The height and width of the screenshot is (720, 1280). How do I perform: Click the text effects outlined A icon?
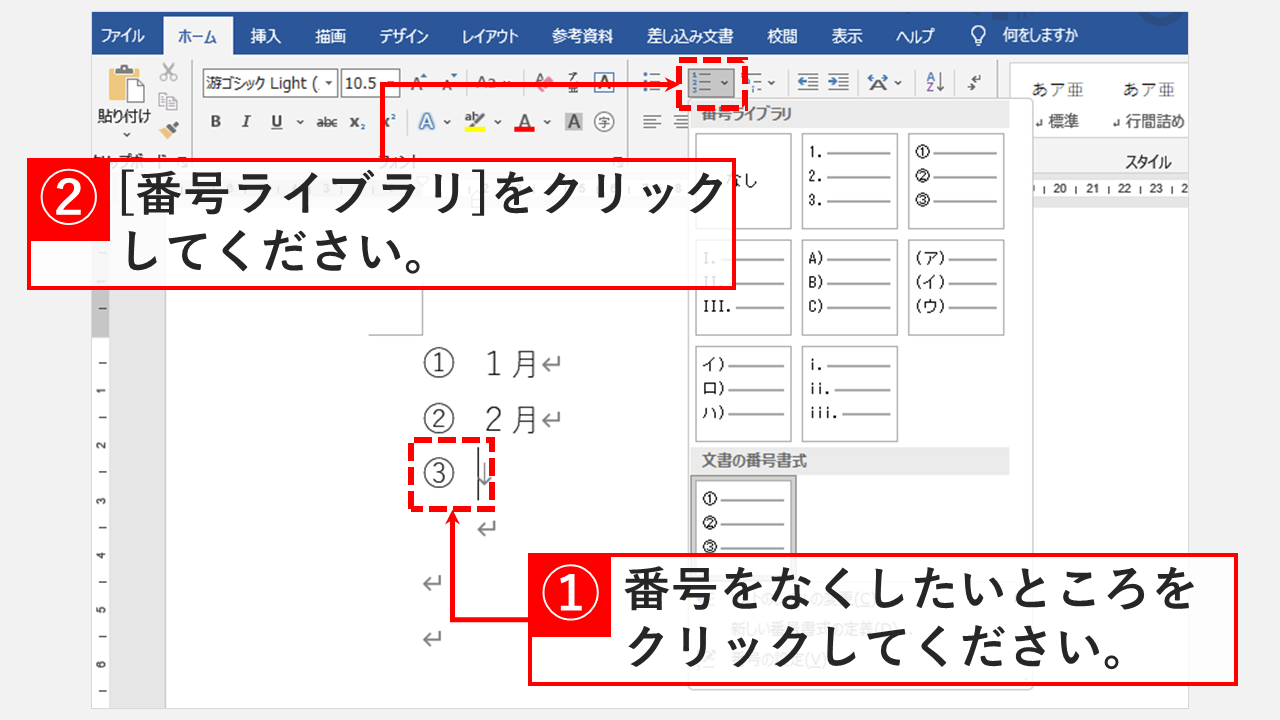click(427, 122)
